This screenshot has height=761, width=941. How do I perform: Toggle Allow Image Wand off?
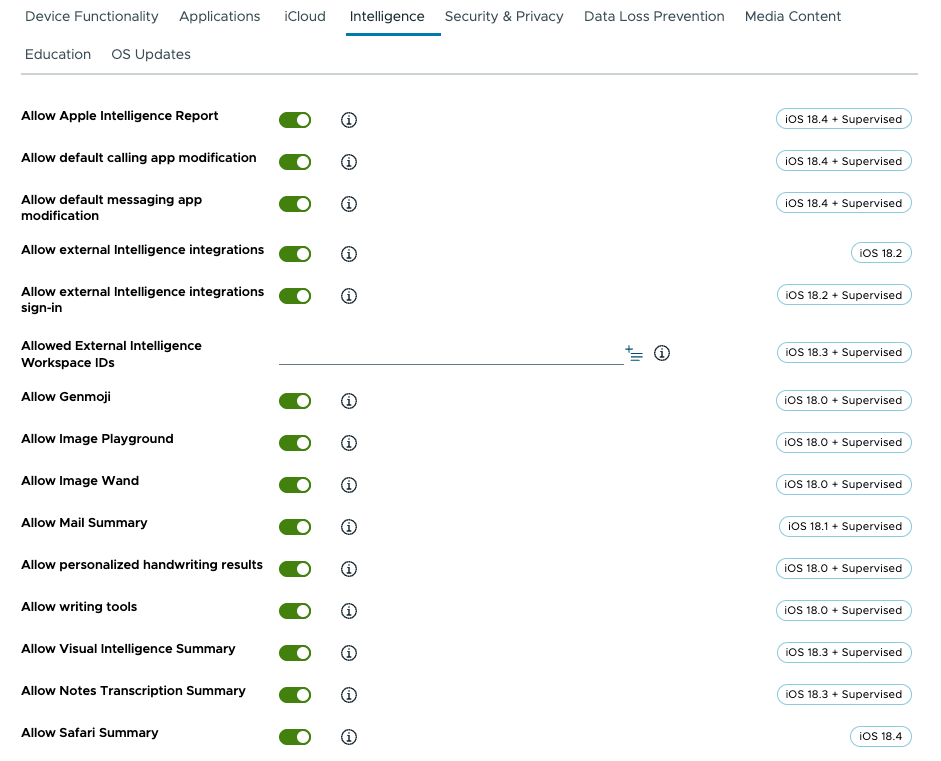(295, 485)
